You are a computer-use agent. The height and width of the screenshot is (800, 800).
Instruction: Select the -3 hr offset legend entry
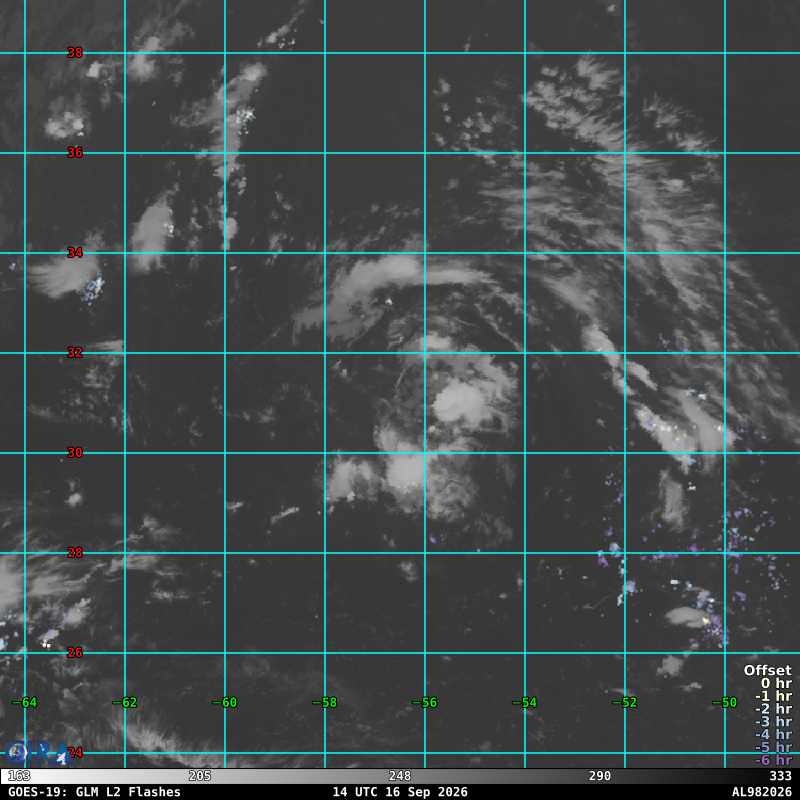tap(773, 721)
